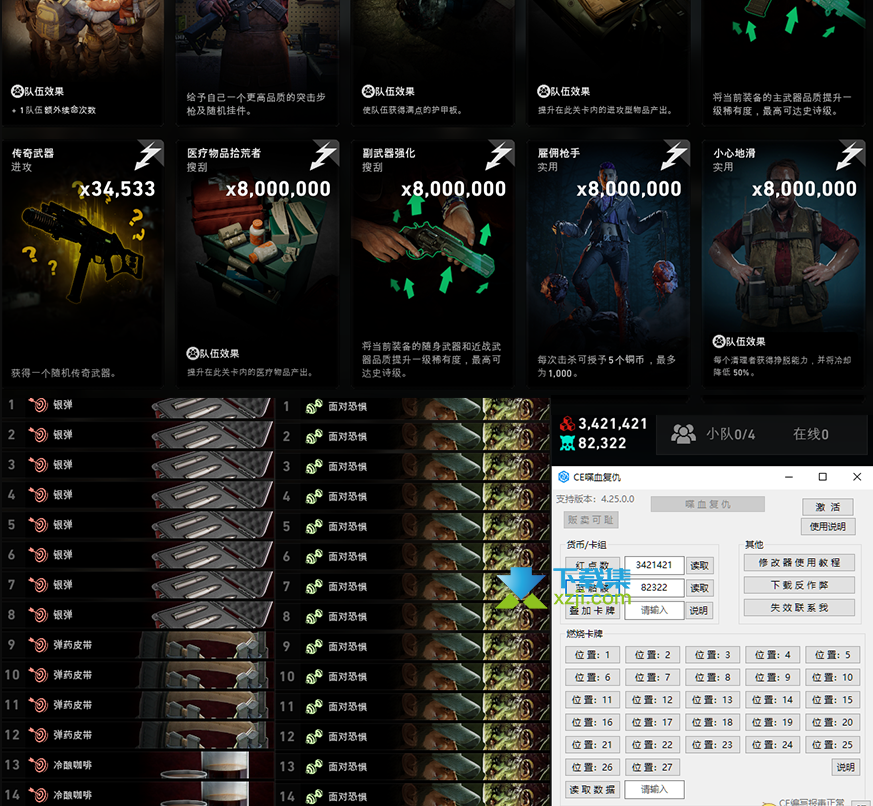The image size is (873, 806).
Task: Click the lightning bolt on 副武器强化 card
Action: [499, 155]
